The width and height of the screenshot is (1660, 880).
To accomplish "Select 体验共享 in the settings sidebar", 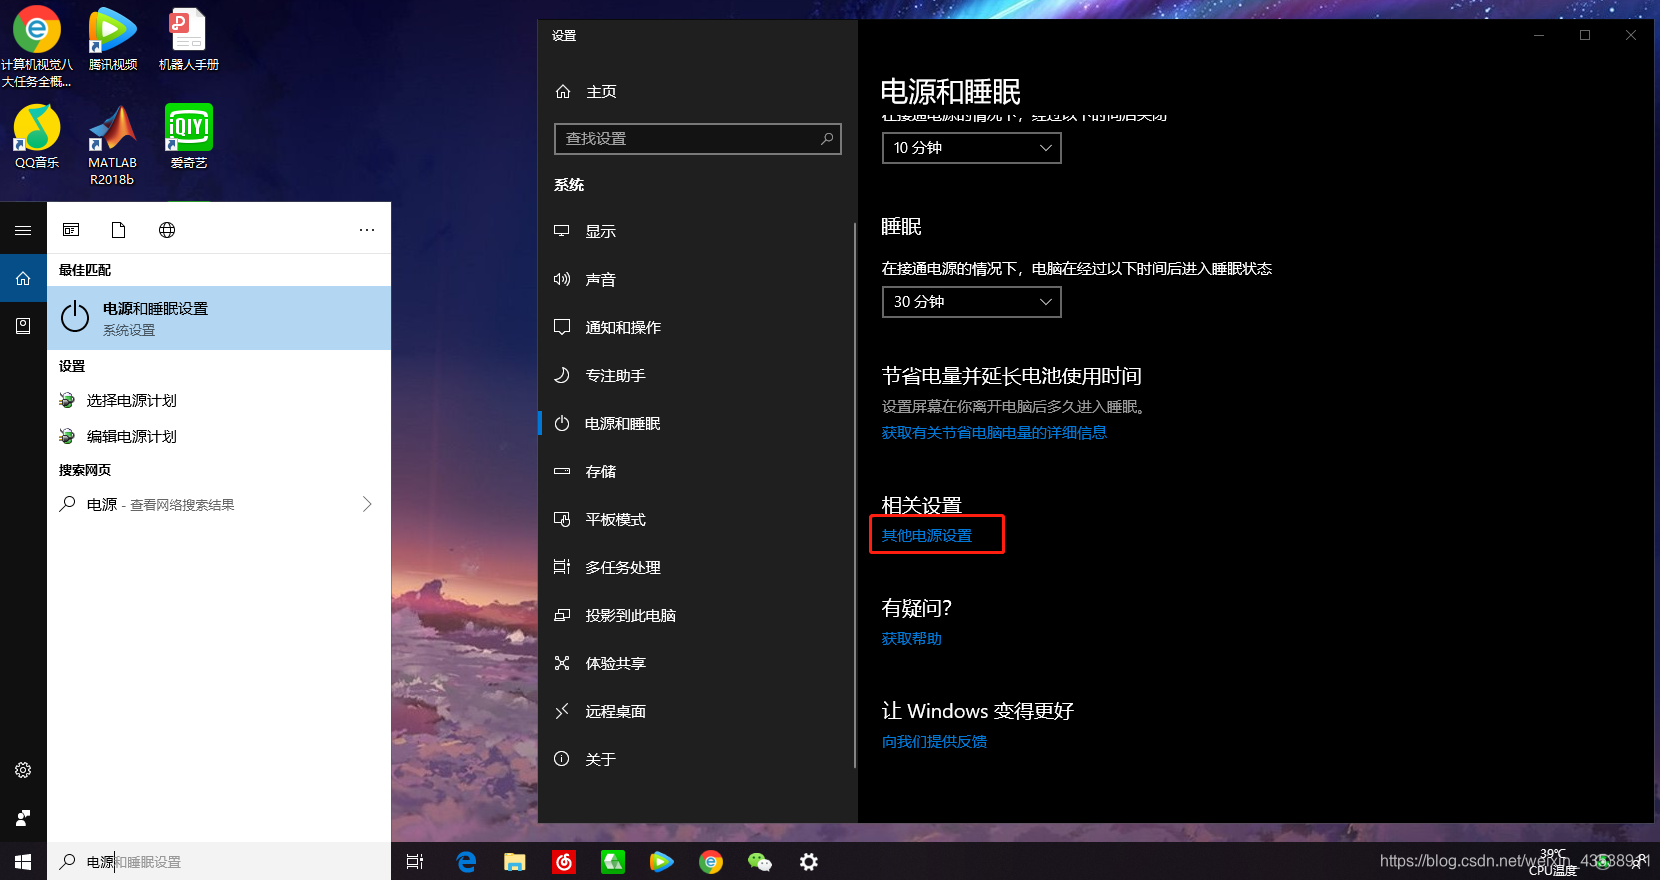I will (697, 663).
